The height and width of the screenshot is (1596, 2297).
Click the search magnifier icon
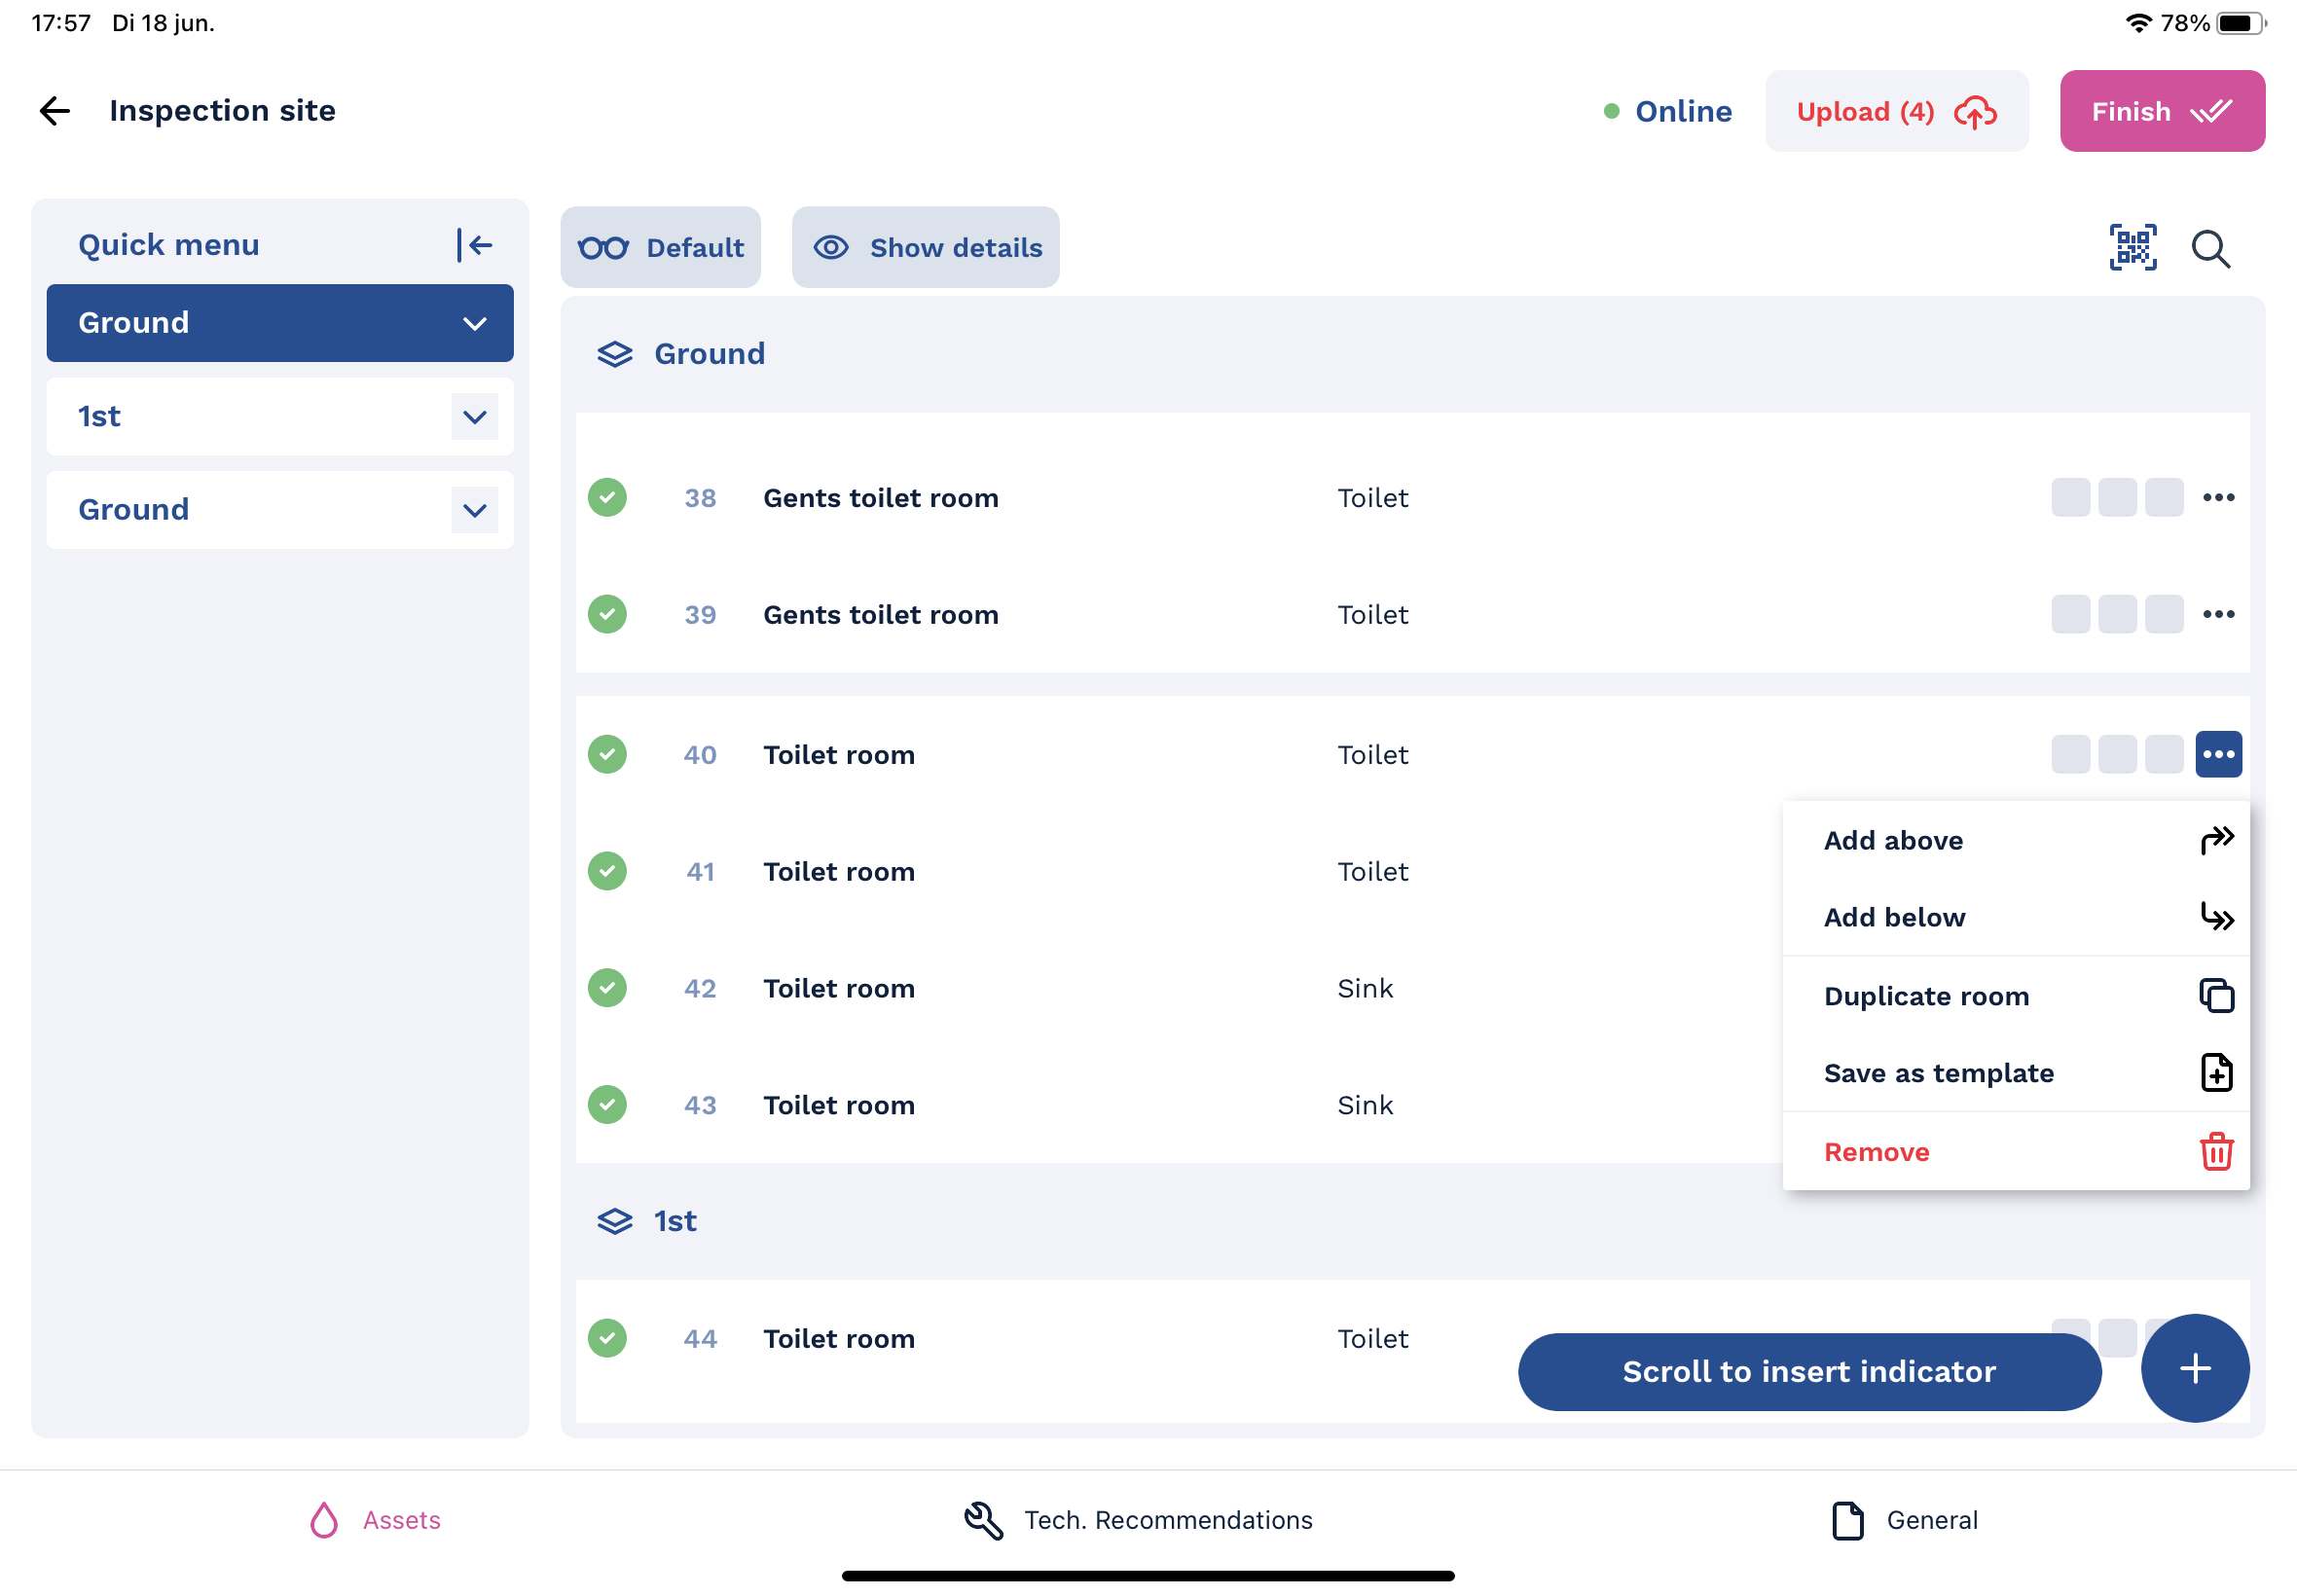coord(2210,248)
